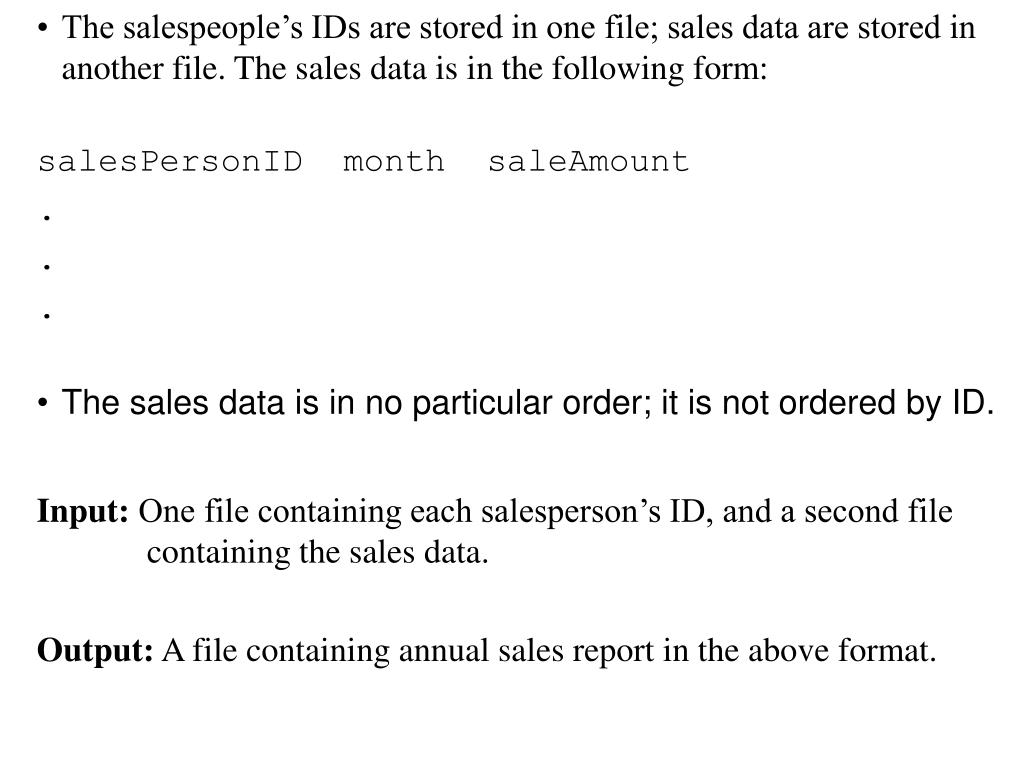
Task: Click the bold Output: label
Action: [95, 650]
